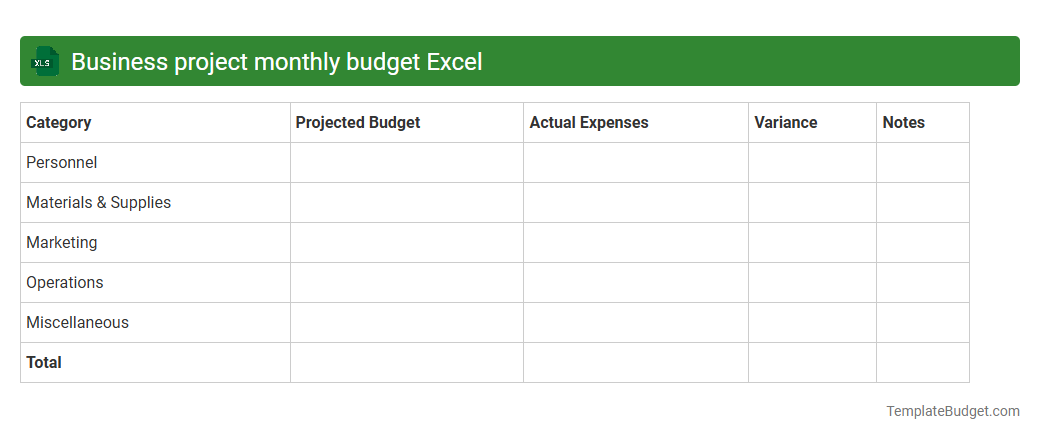The height and width of the screenshot is (440, 1040).
Task: Click the Category column header
Action: [x=155, y=123]
